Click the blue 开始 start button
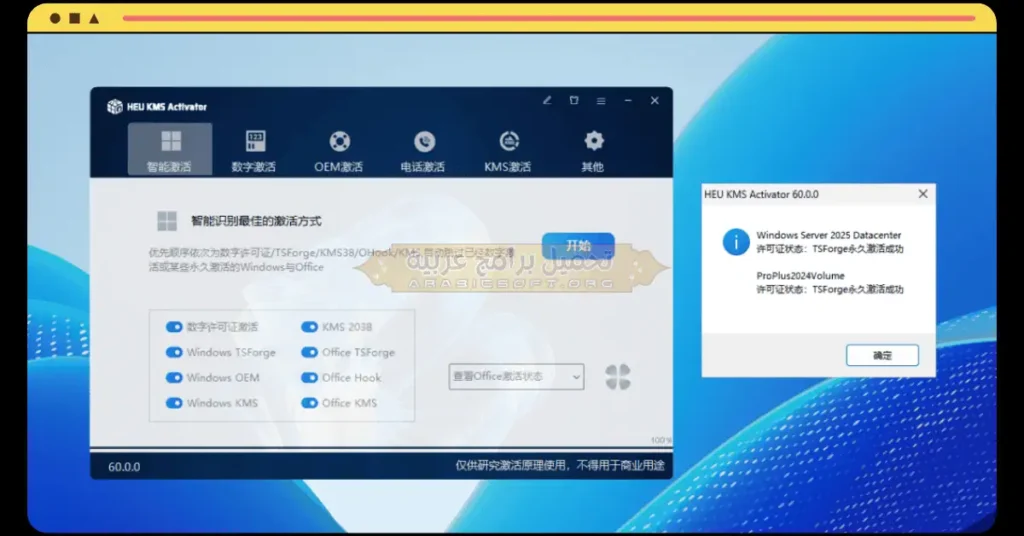 click(578, 245)
